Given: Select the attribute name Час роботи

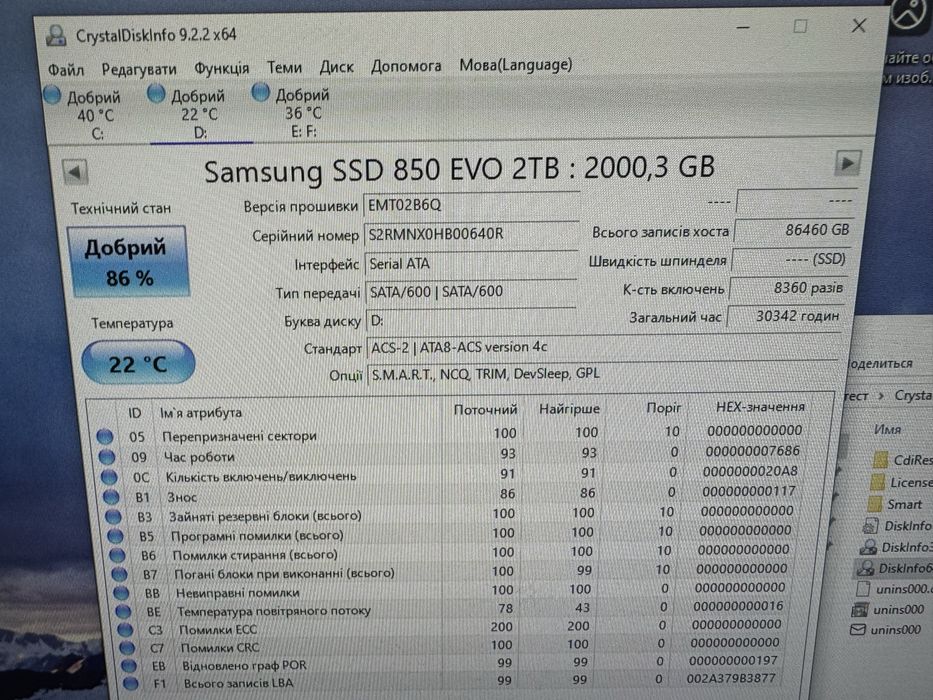Looking at the screenshot, I should coord(199,457).
